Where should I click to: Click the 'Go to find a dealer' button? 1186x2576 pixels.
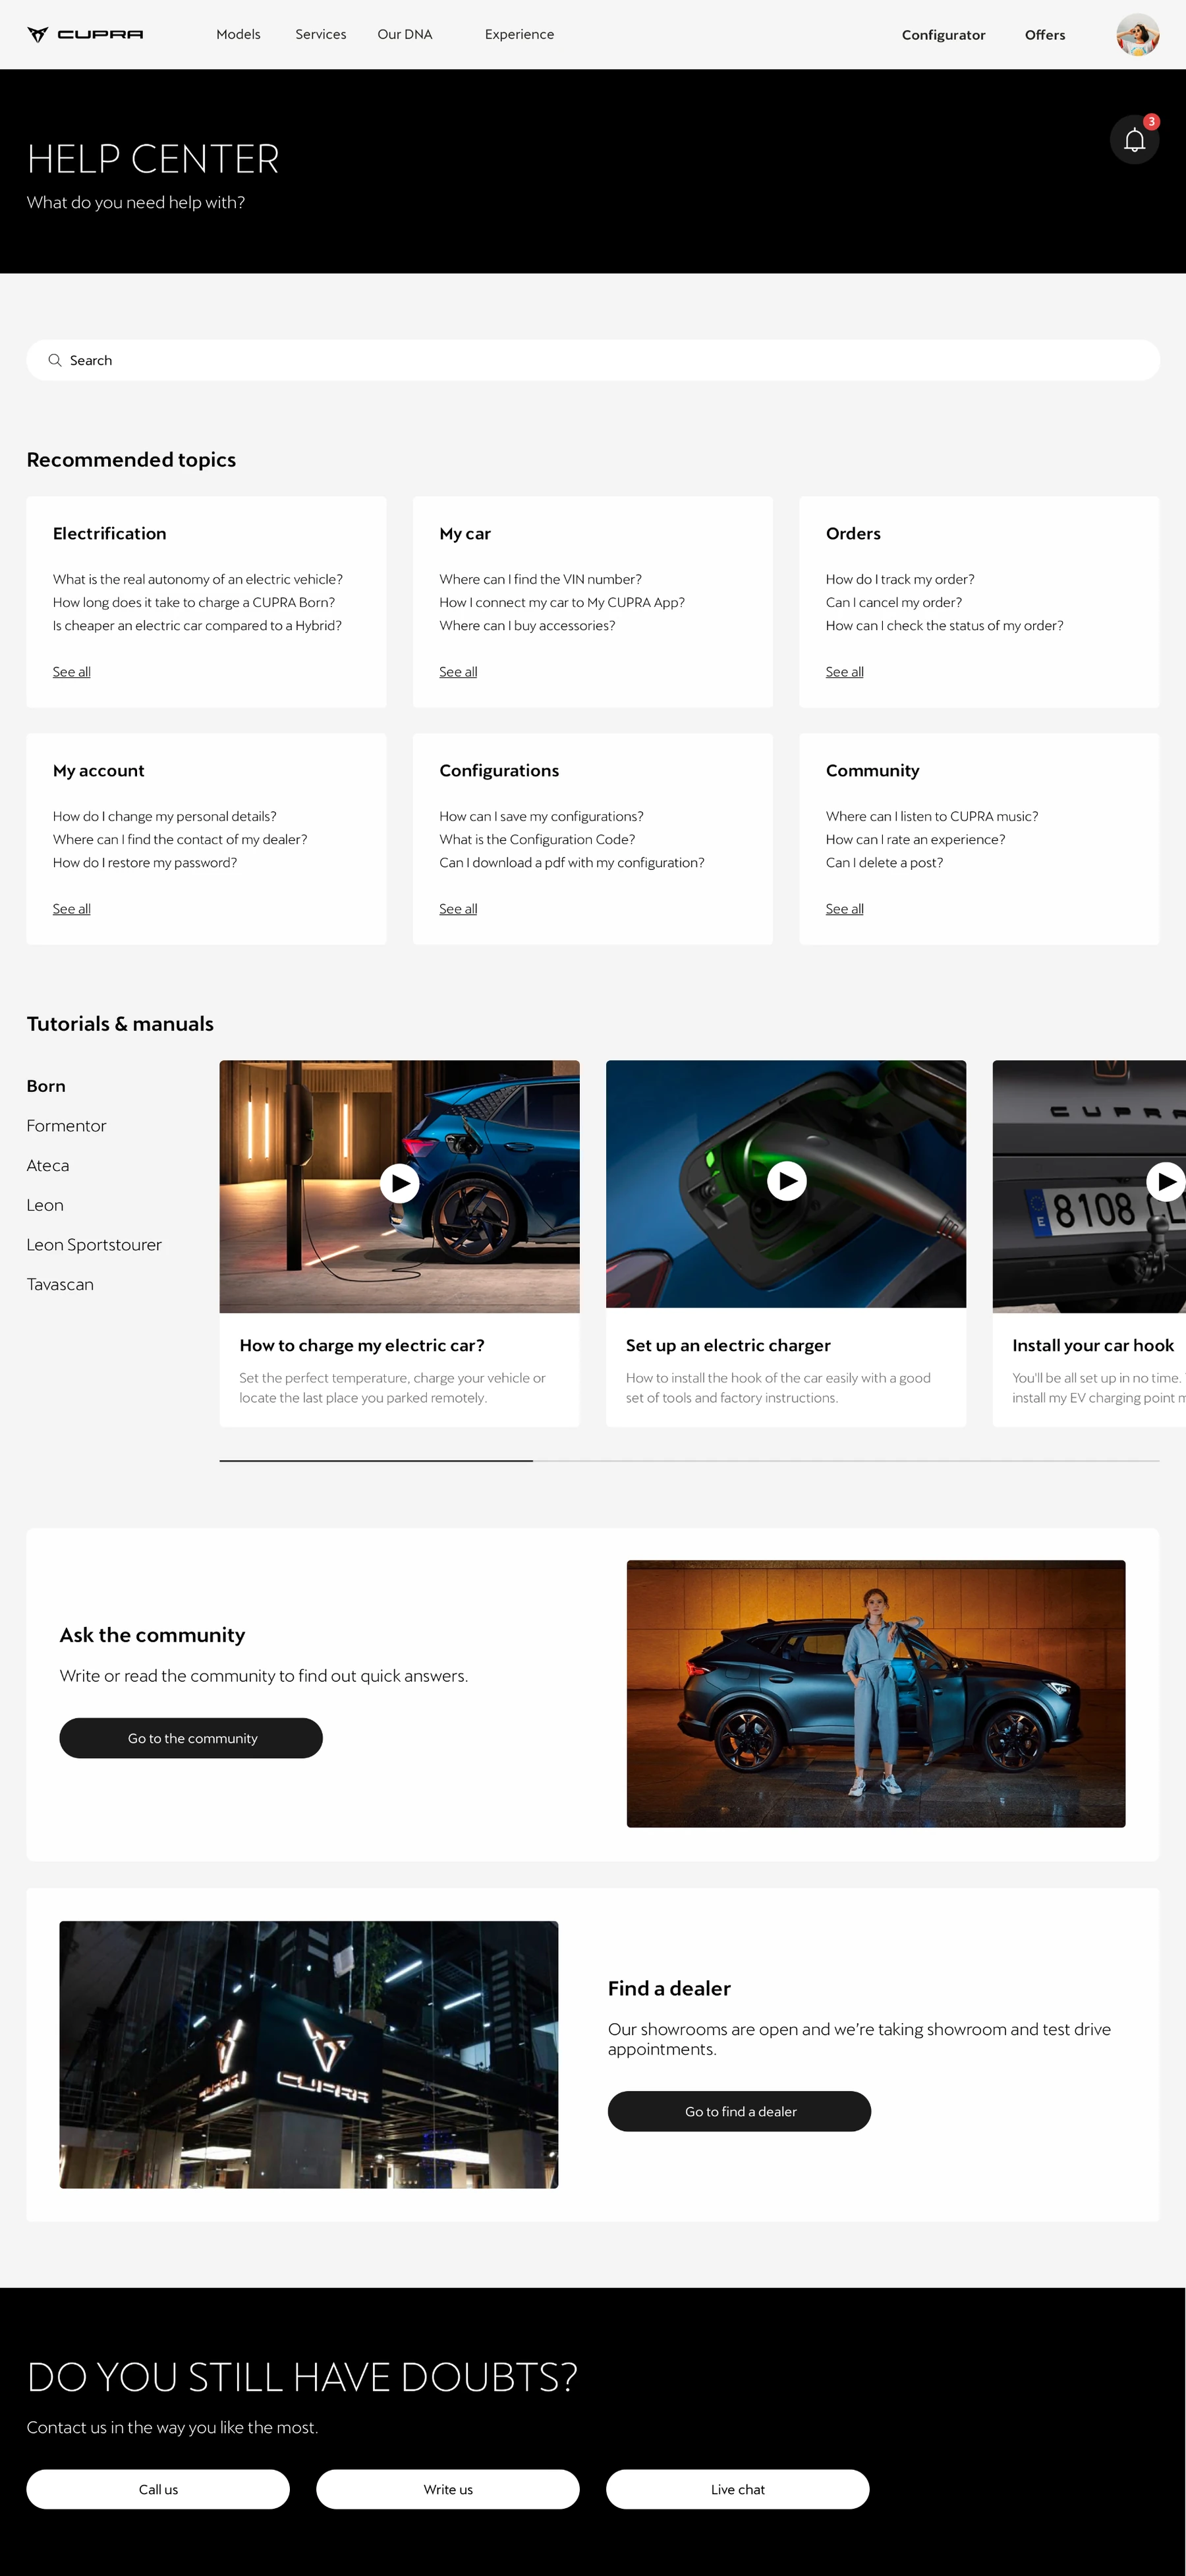tap(739, 2111)
